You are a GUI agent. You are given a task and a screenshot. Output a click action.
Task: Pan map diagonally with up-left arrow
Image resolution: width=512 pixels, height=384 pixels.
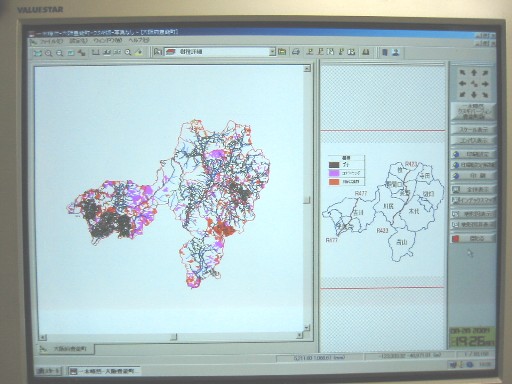coord(462,73)
